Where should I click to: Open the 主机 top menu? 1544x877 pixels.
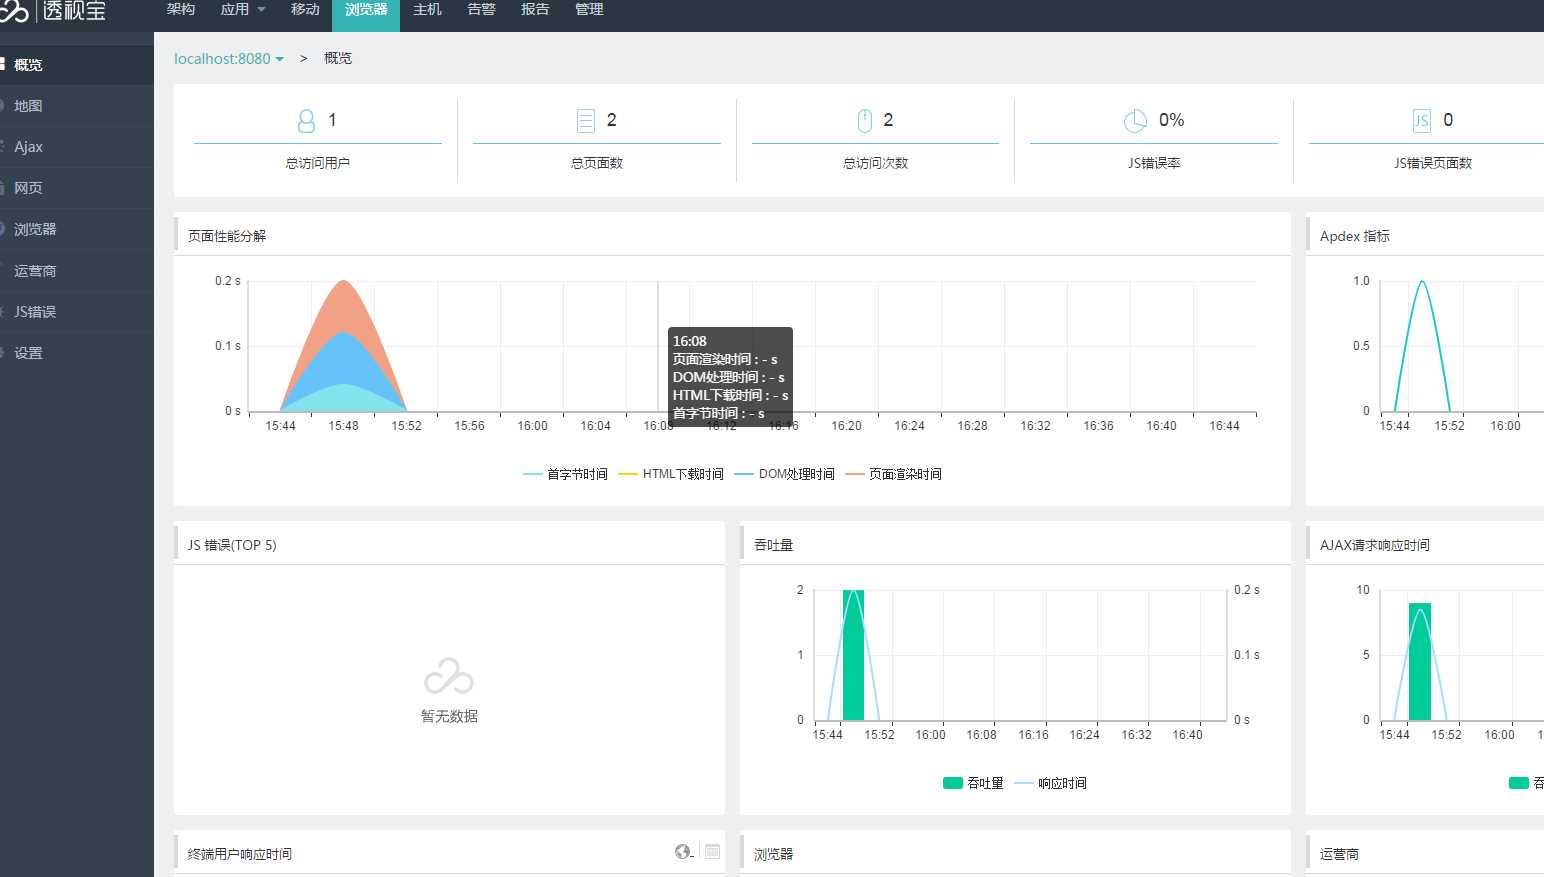click(x=427, y=9)
